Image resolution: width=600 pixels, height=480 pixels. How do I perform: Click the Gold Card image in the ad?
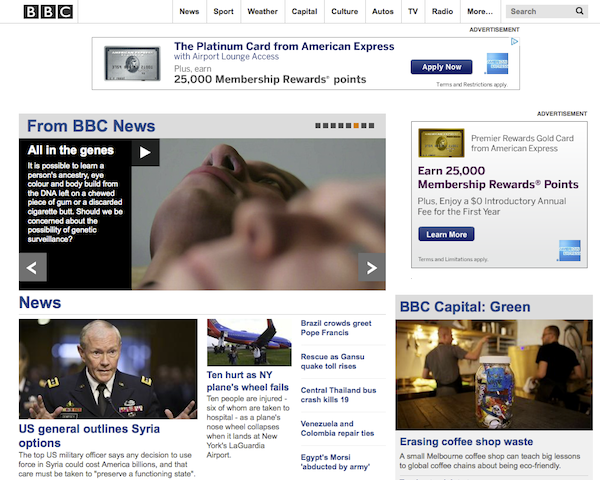[x=441, y=143]
